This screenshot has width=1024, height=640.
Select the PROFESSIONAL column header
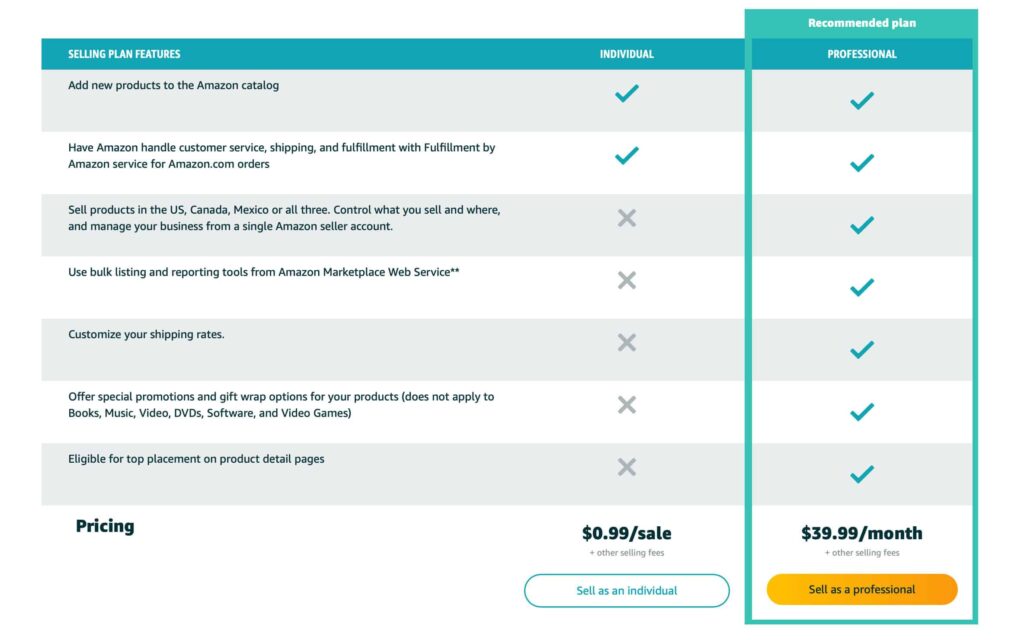pyautogui.click(x=861, y=54)
